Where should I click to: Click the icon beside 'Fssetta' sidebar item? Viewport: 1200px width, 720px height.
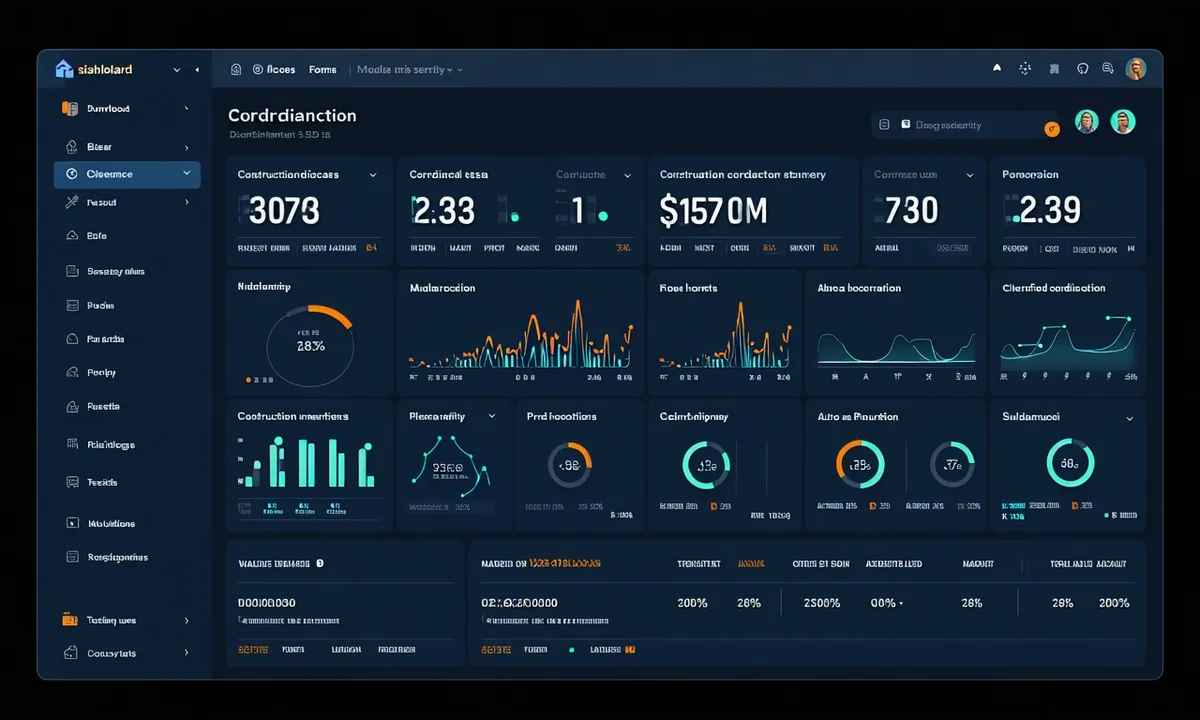(x=71, y=407)
